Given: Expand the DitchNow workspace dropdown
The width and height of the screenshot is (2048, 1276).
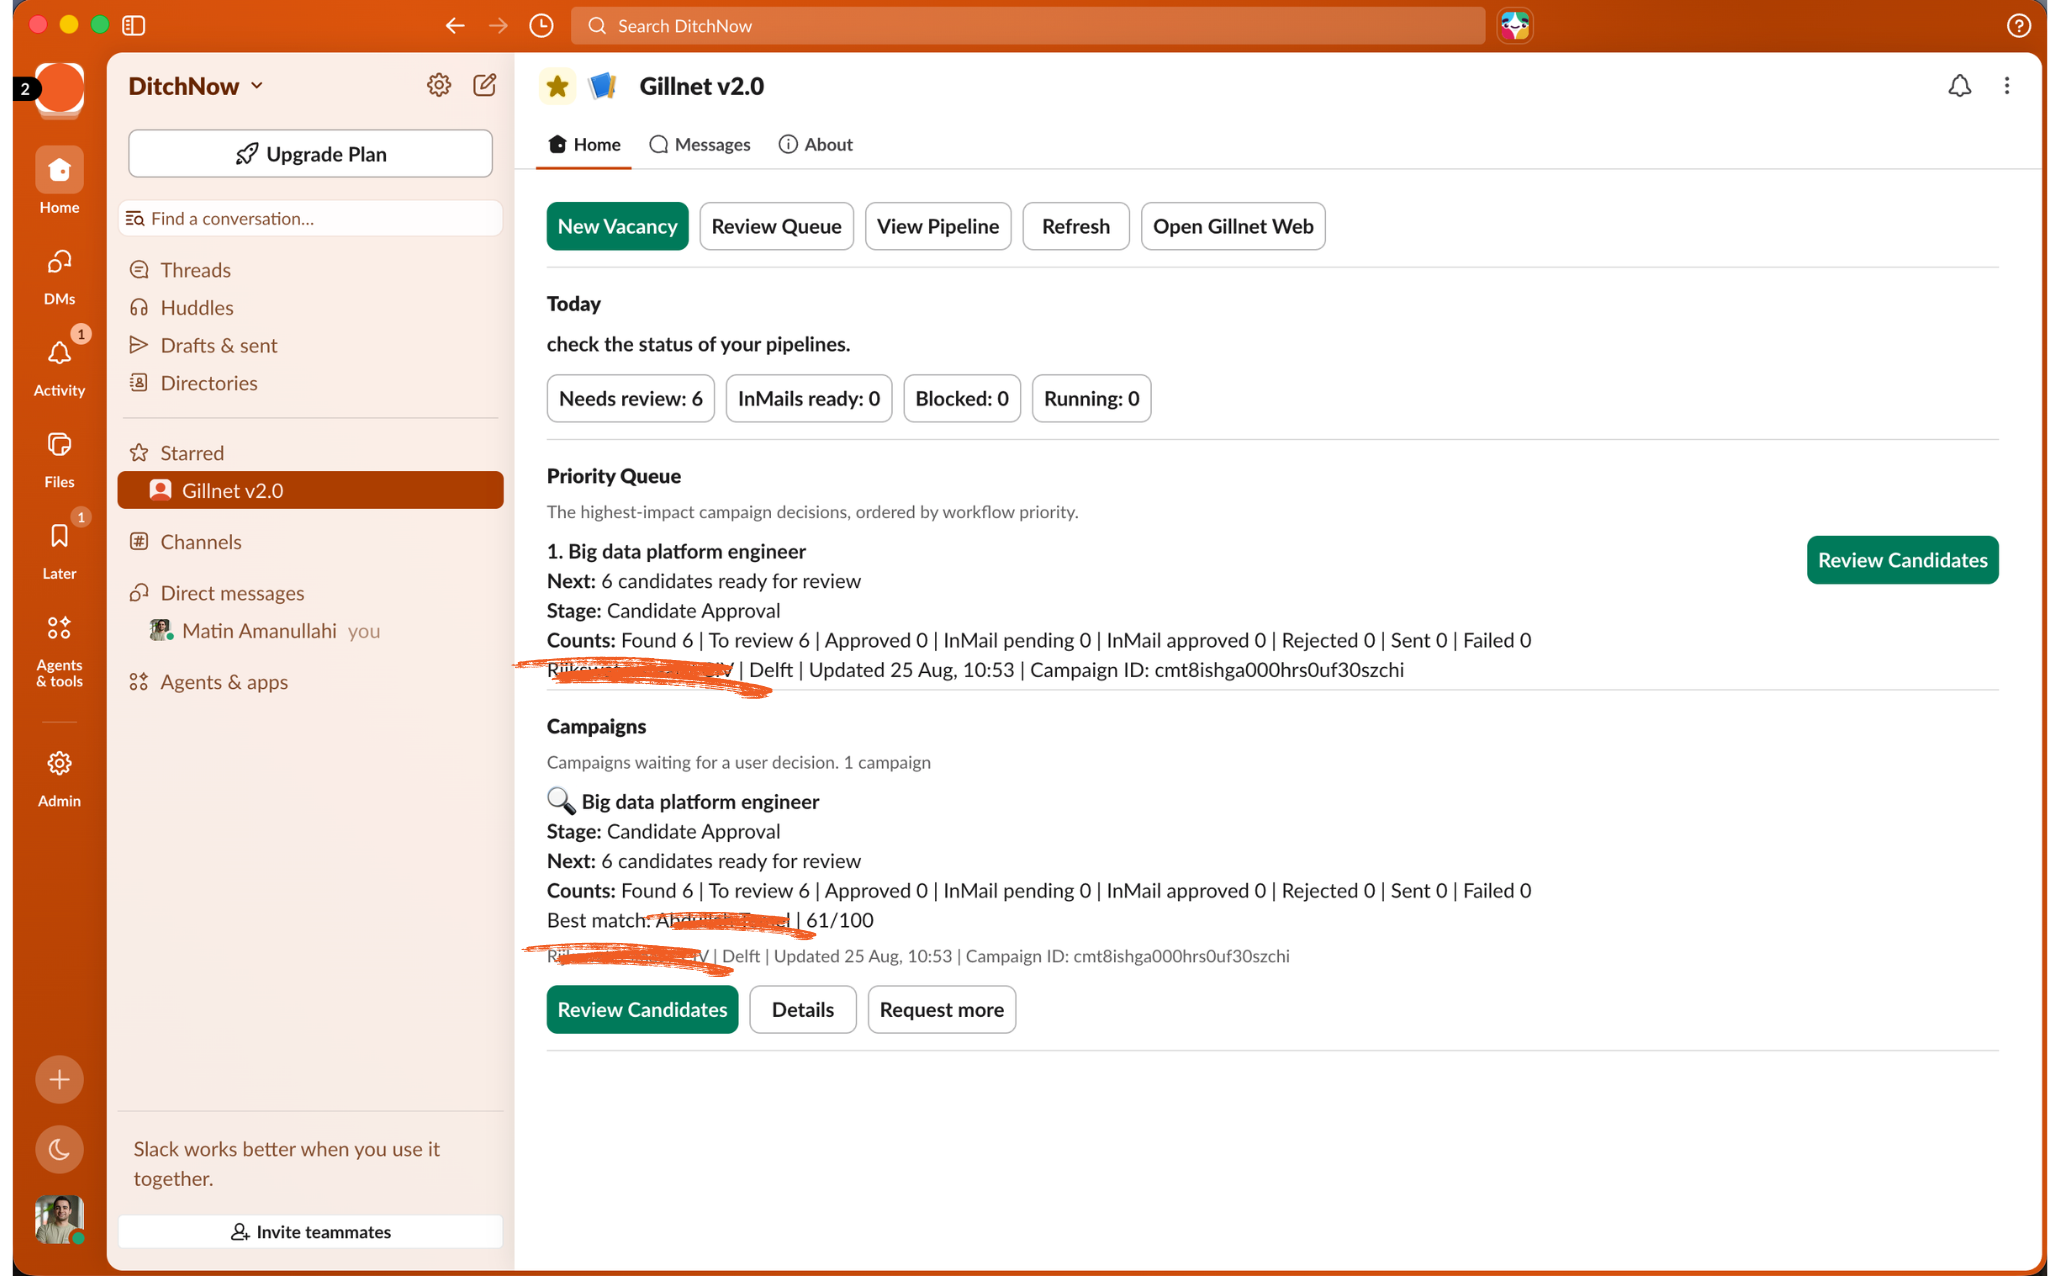Looking at the screenshot, I should (x=196, y=86).
